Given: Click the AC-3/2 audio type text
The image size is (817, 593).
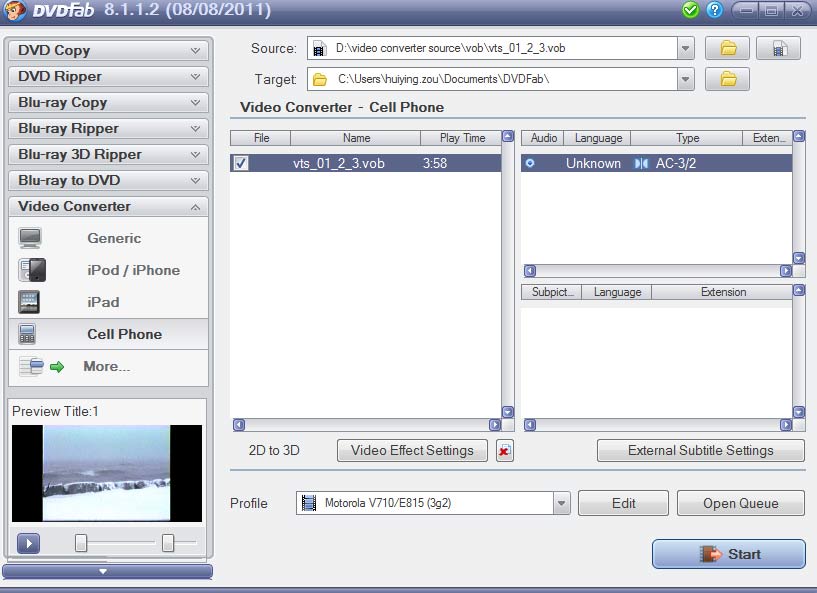Looking at the screenshot, I should [675, 164].
